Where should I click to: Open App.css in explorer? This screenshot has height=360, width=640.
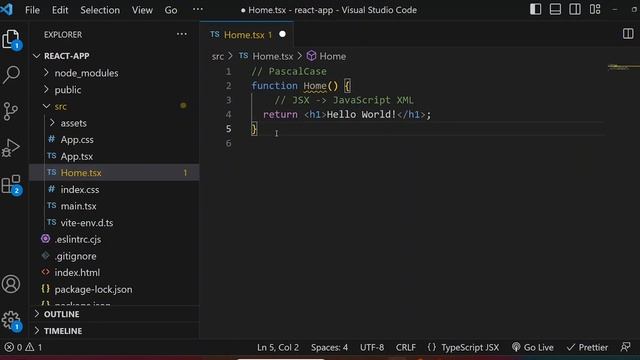(114, 140)
